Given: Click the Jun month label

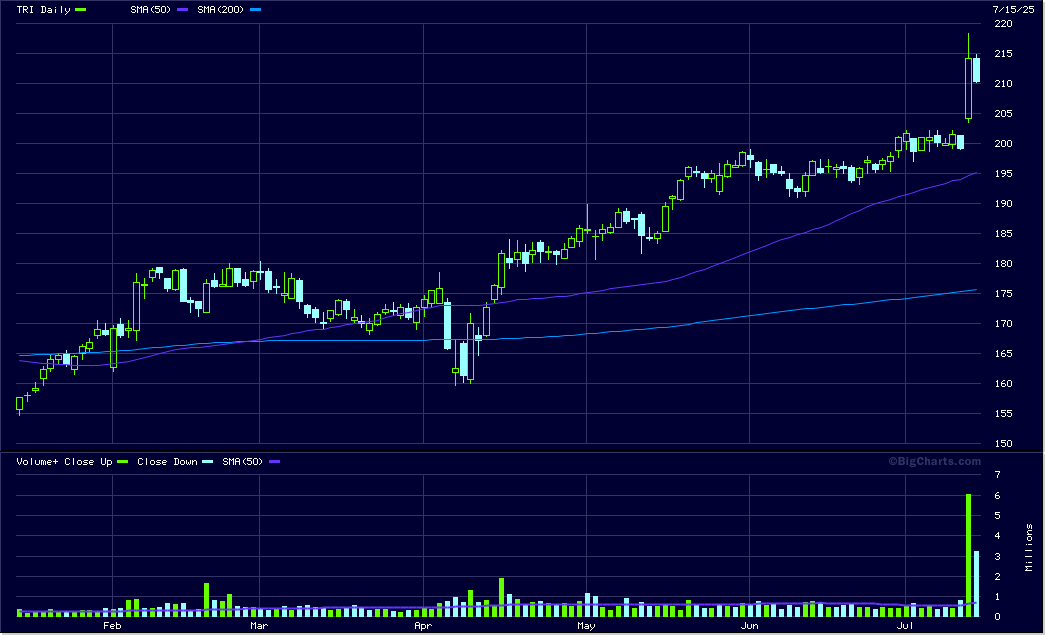Looking at the screenshot, I should coord(750,626).
